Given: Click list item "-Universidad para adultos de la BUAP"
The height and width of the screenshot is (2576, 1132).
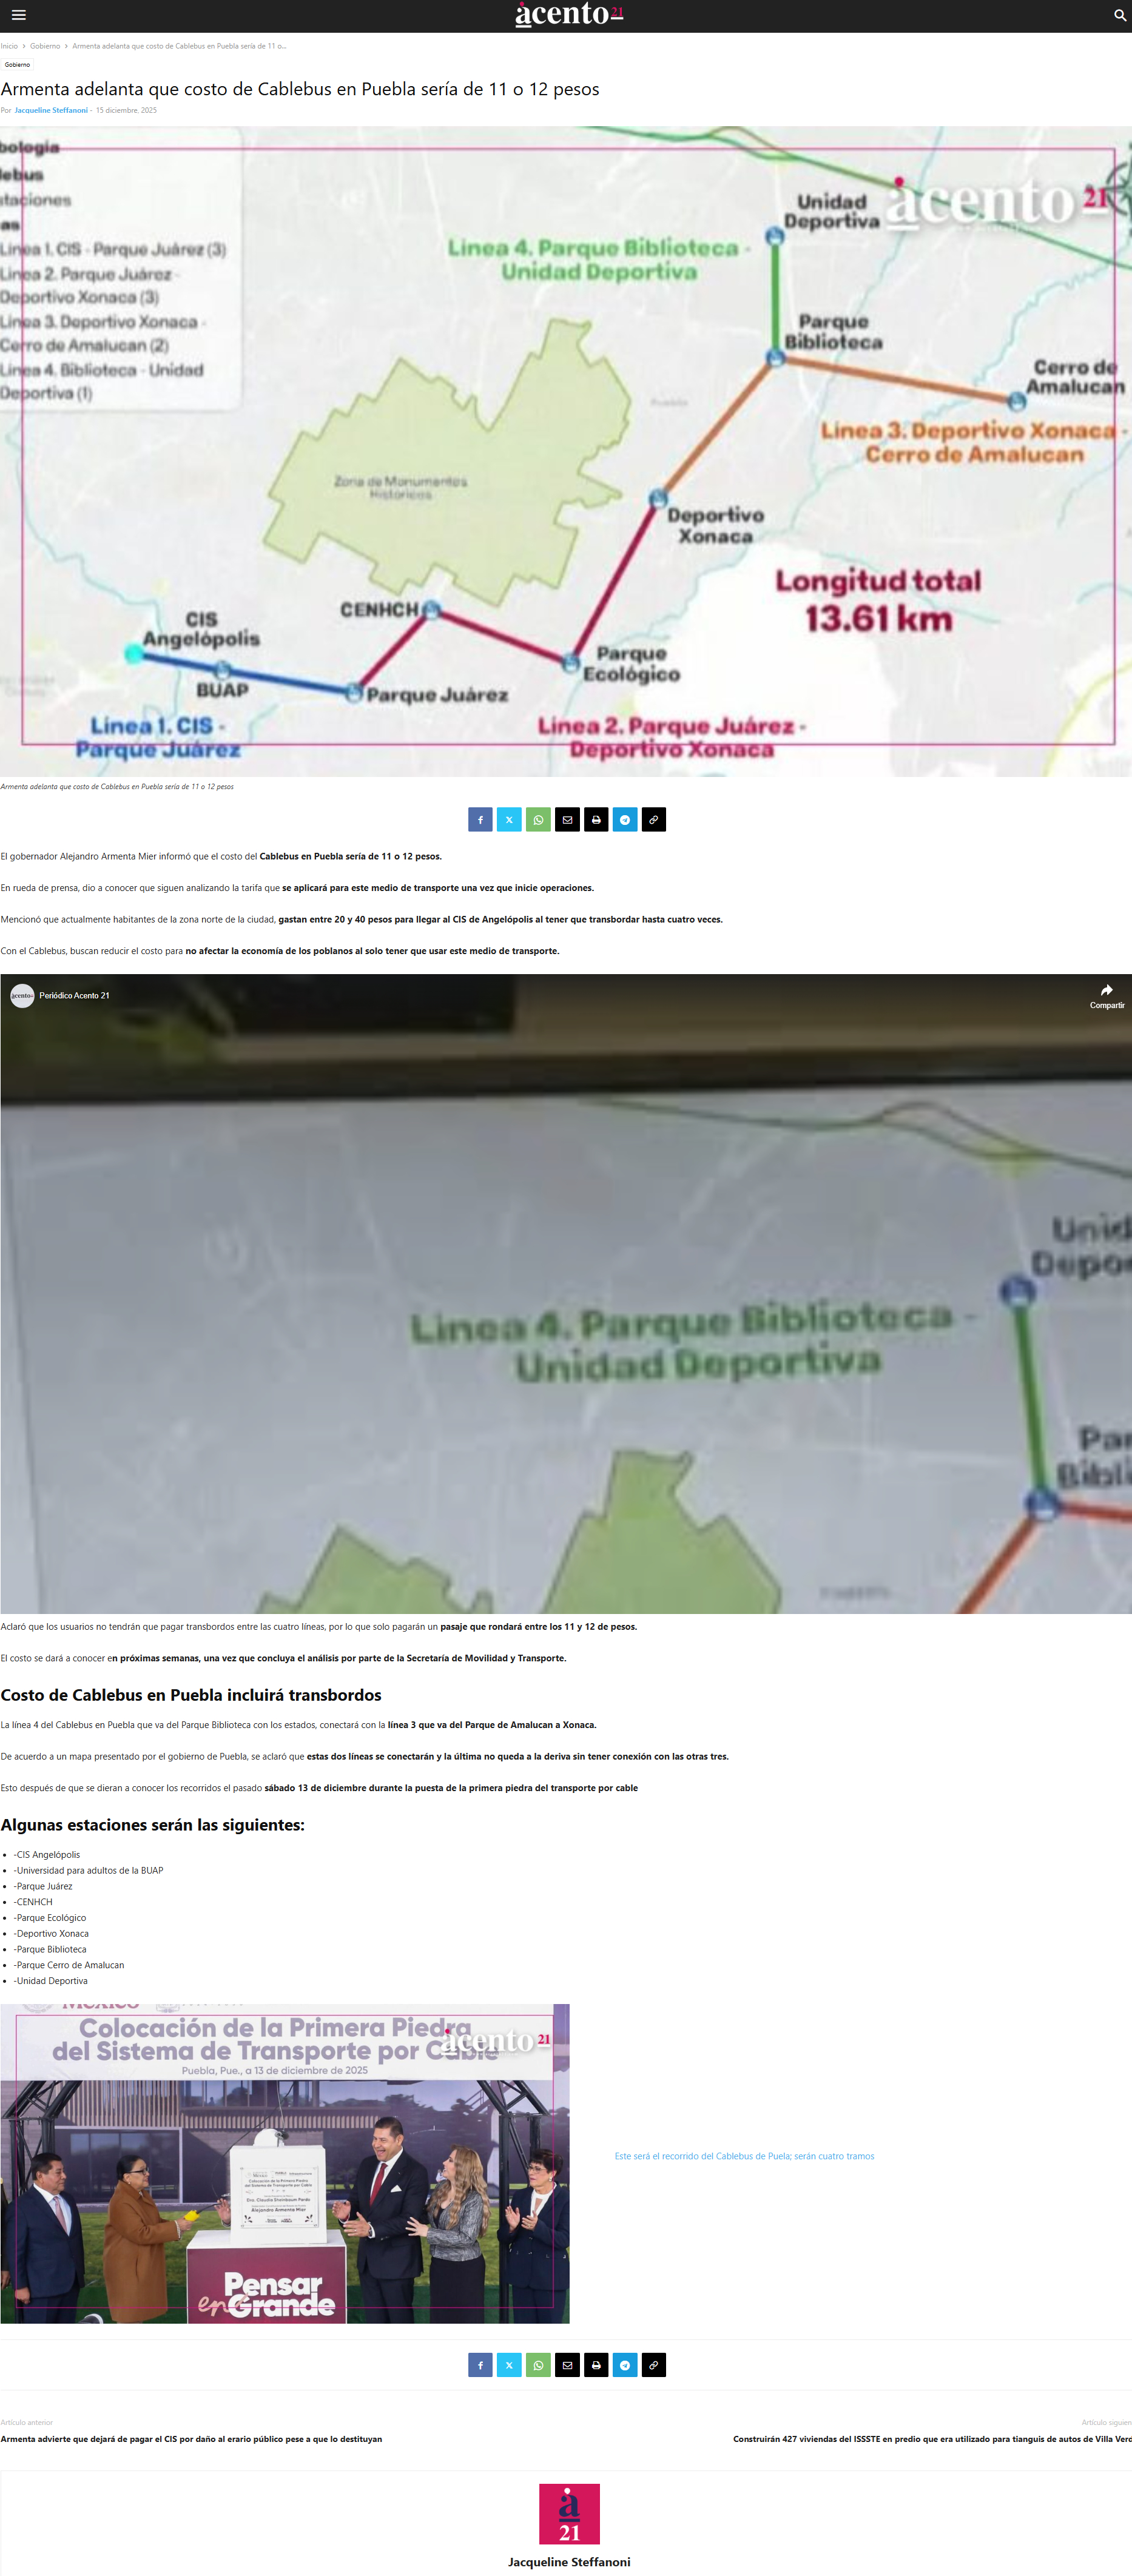Looking at the screenshot, I should pos(88,1871).
